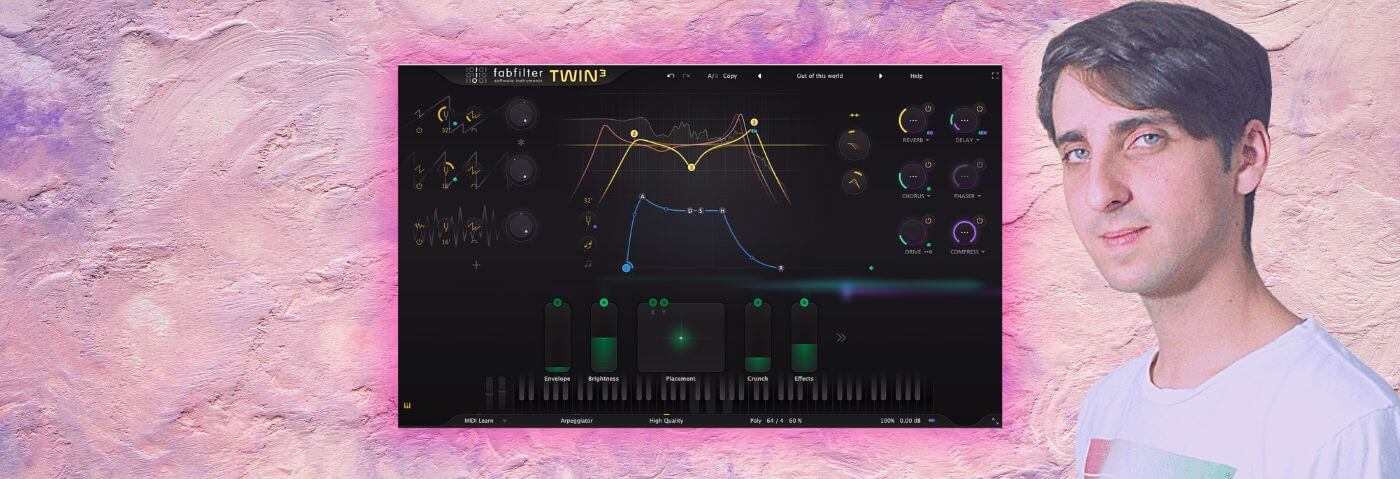Toggle power of the 32' first oscillator
This screenshot has height=479, width=1400.
419,130
